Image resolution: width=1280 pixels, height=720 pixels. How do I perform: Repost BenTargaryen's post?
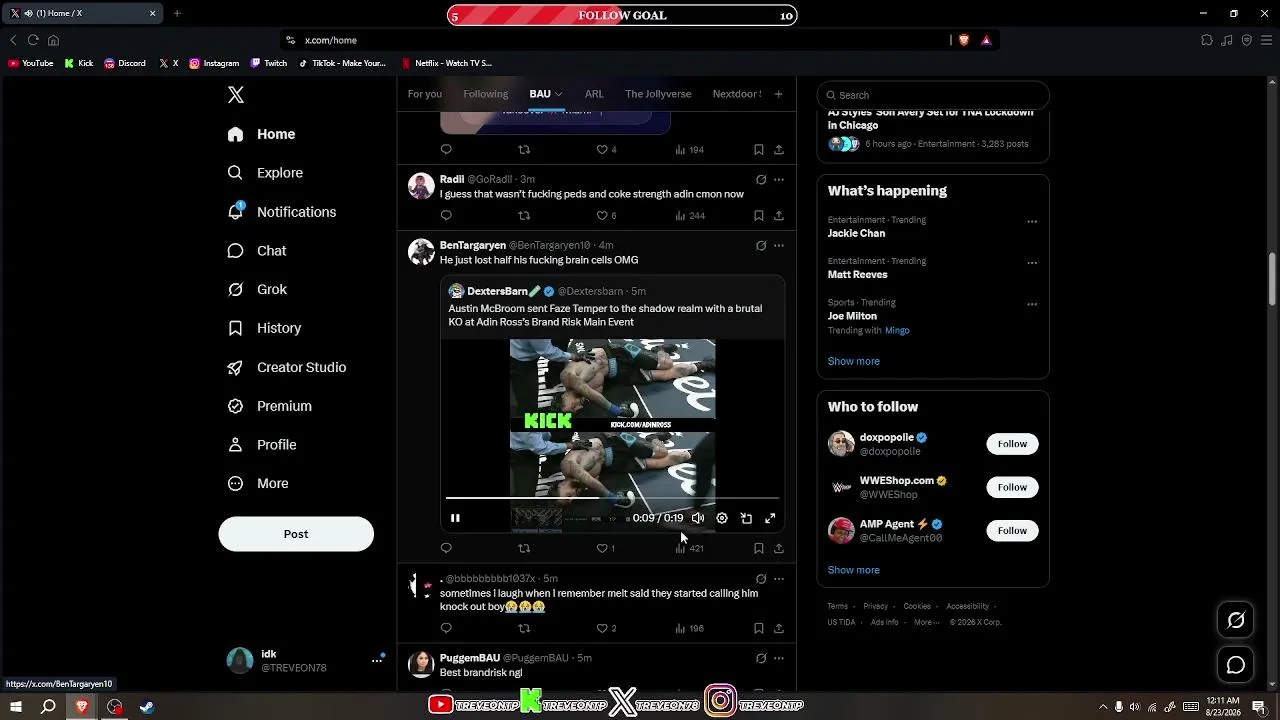(524, 548)
